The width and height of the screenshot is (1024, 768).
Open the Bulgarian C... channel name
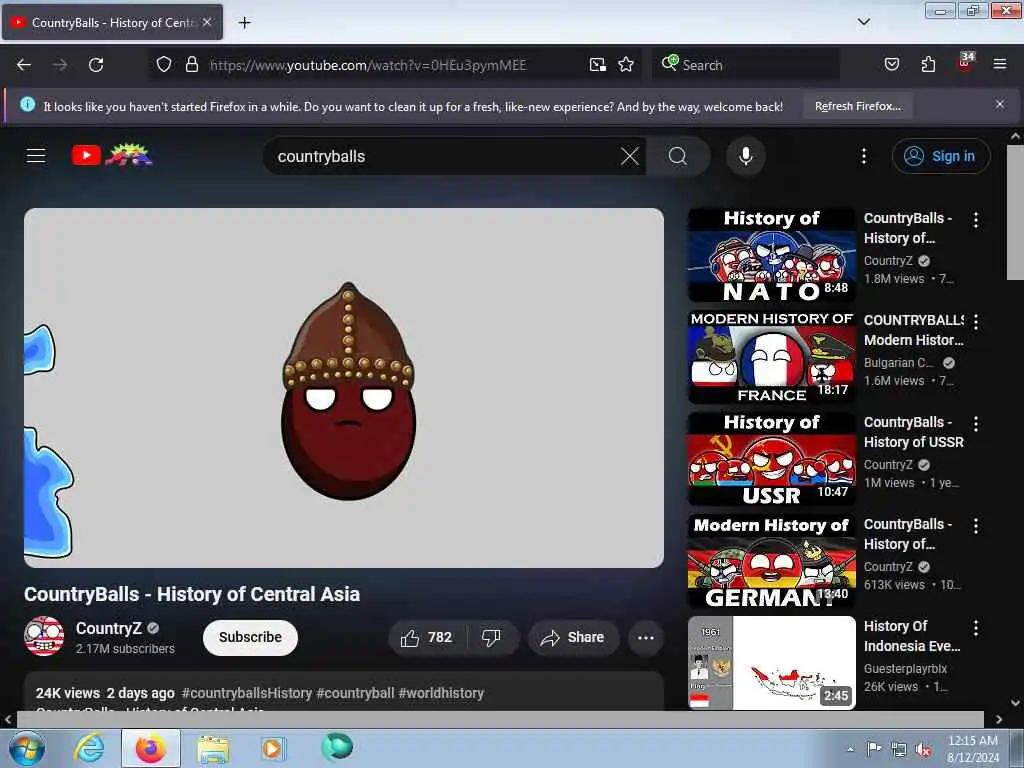coord(898,362)
